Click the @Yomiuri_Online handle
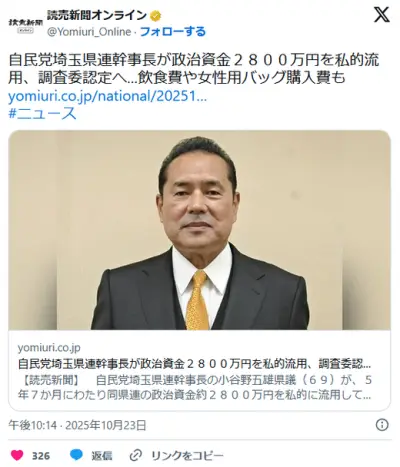The height and width of the screenshot is (467, 400). pos(89,32)
